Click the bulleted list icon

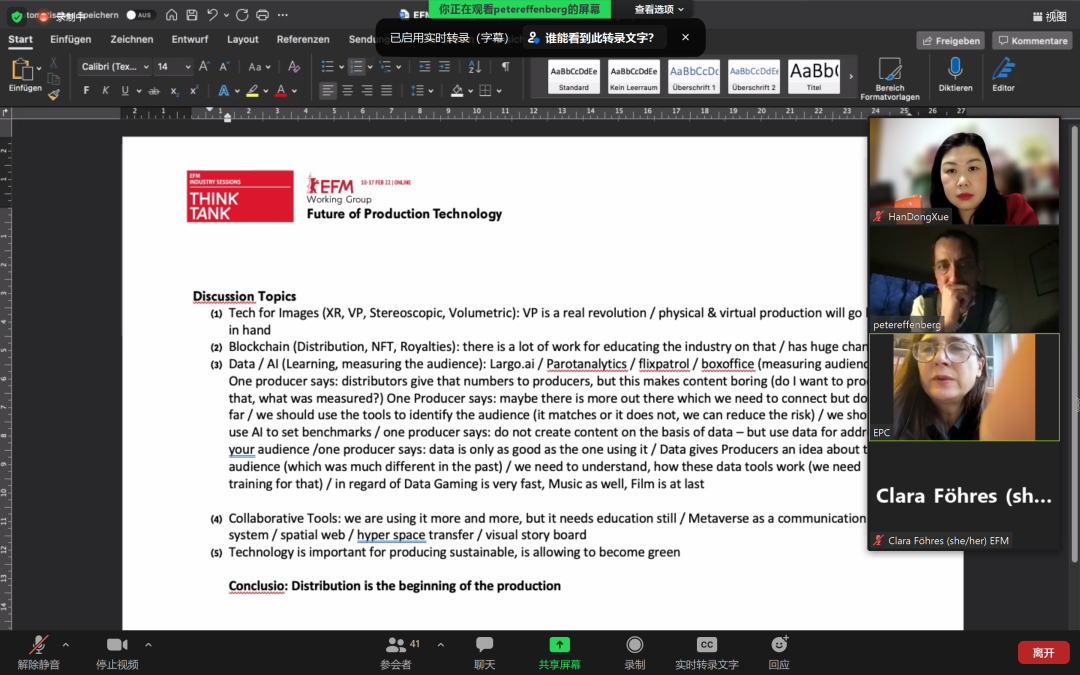(x=327, y=67)
